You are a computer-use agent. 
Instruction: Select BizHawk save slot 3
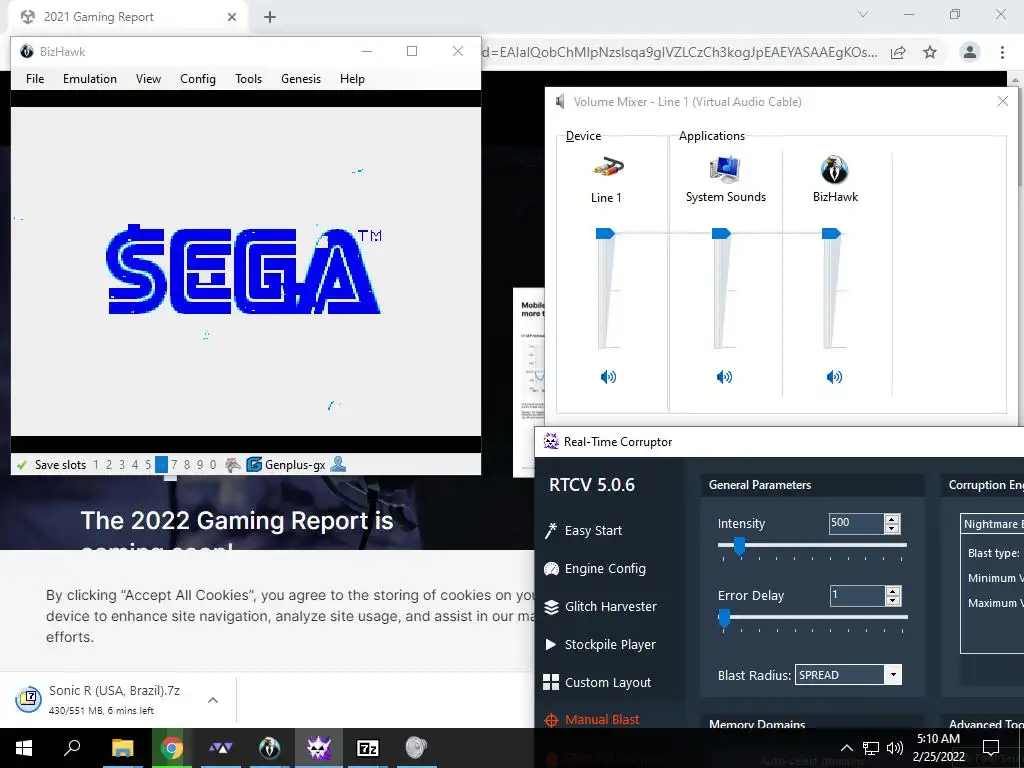(x=122, y=464)
